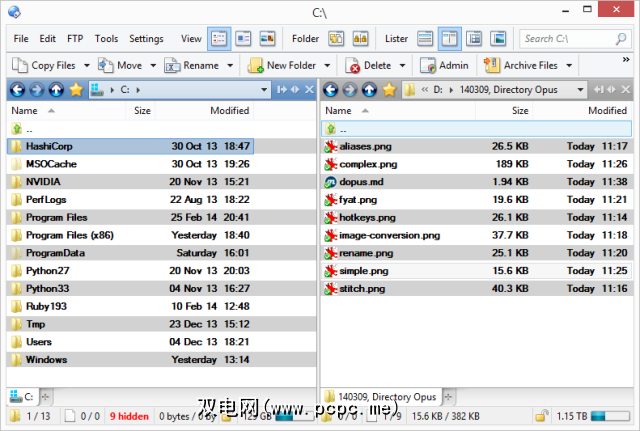Close the left file display pane
Screen dimensions: 640x431
309,89
